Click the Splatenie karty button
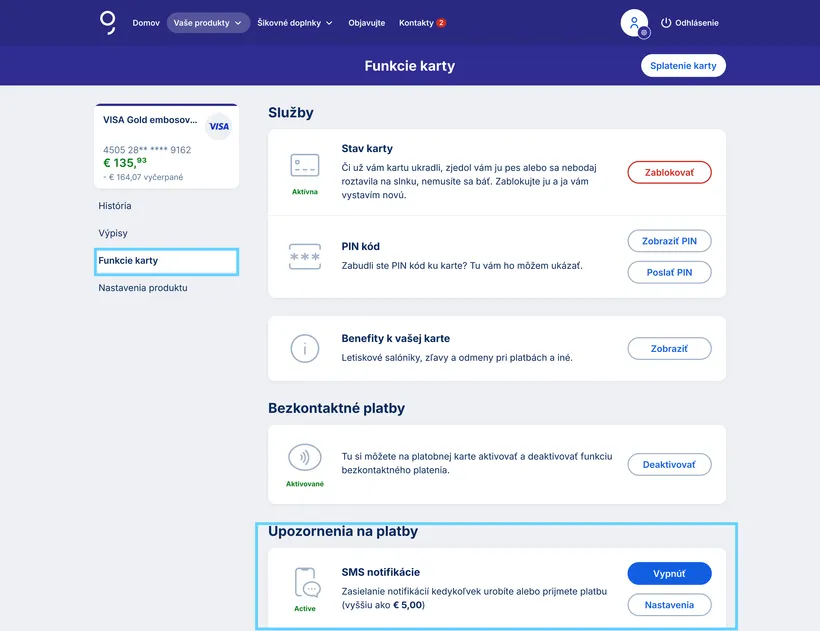Image resolution: width=820 pixels, height=631 pixels. coord(683,66)
